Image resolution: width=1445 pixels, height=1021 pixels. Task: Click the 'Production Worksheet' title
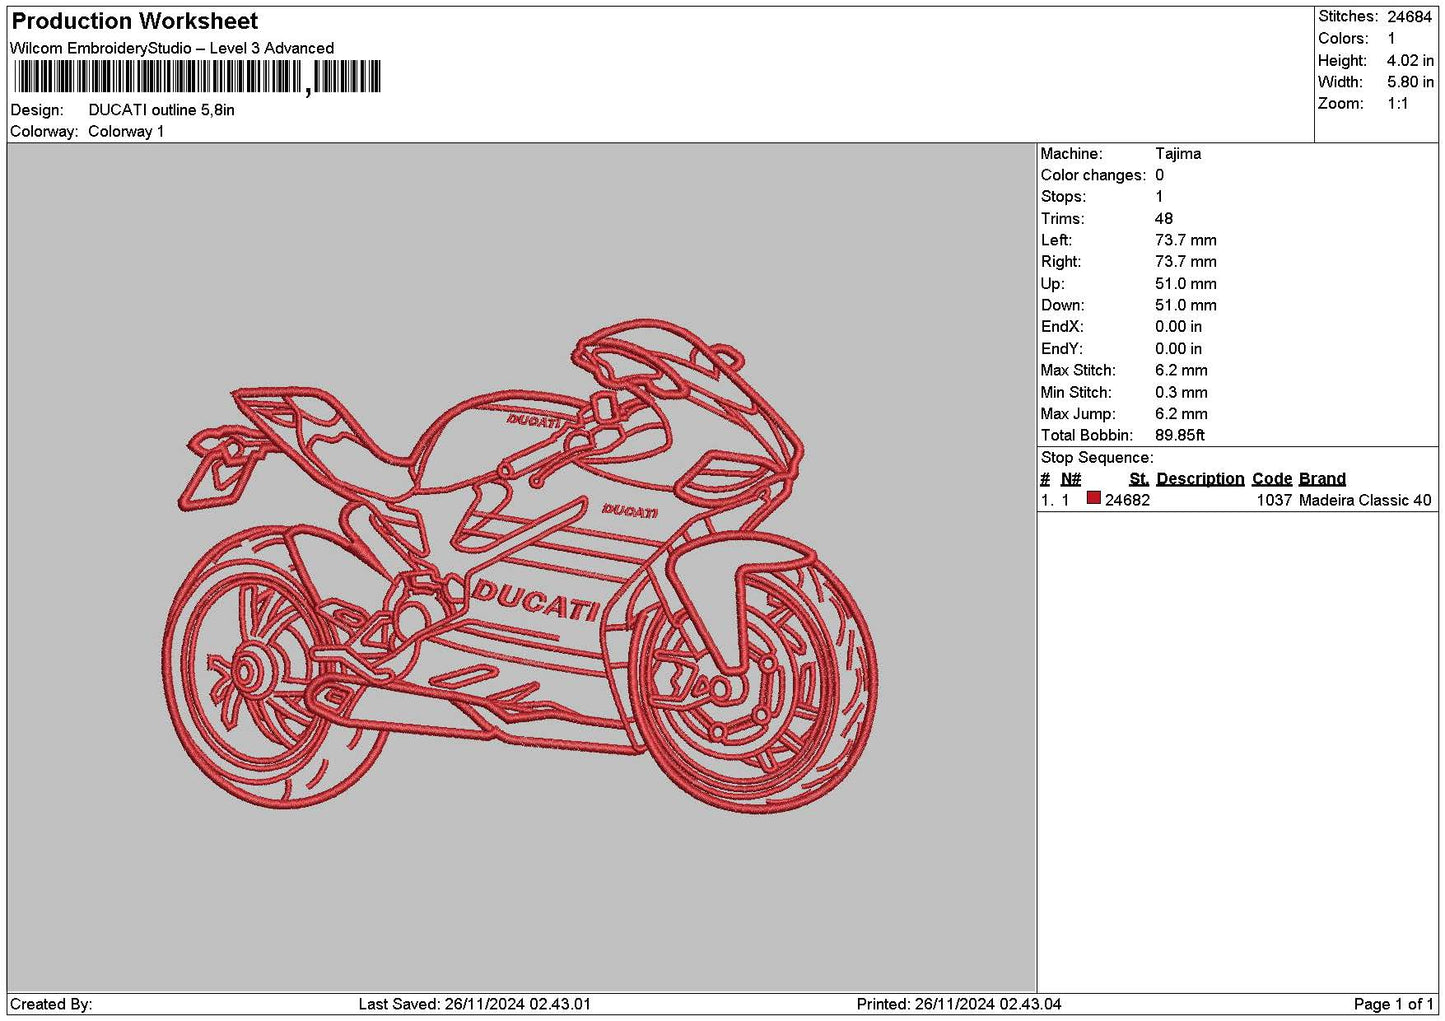[135, 21]
